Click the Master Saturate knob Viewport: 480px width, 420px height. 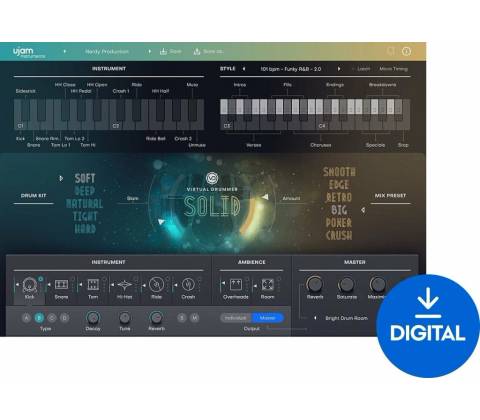346,284
